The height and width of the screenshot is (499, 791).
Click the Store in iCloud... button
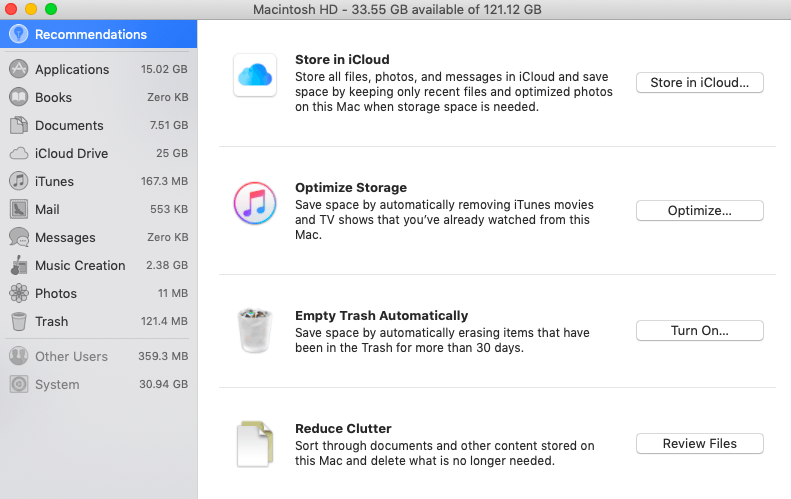[700, 83]
